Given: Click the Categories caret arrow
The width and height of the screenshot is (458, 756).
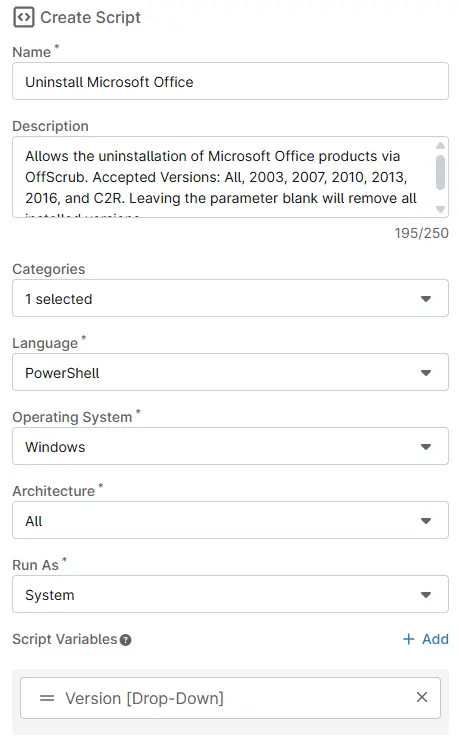Looking at the screenshot, I should tap(426, 299).
